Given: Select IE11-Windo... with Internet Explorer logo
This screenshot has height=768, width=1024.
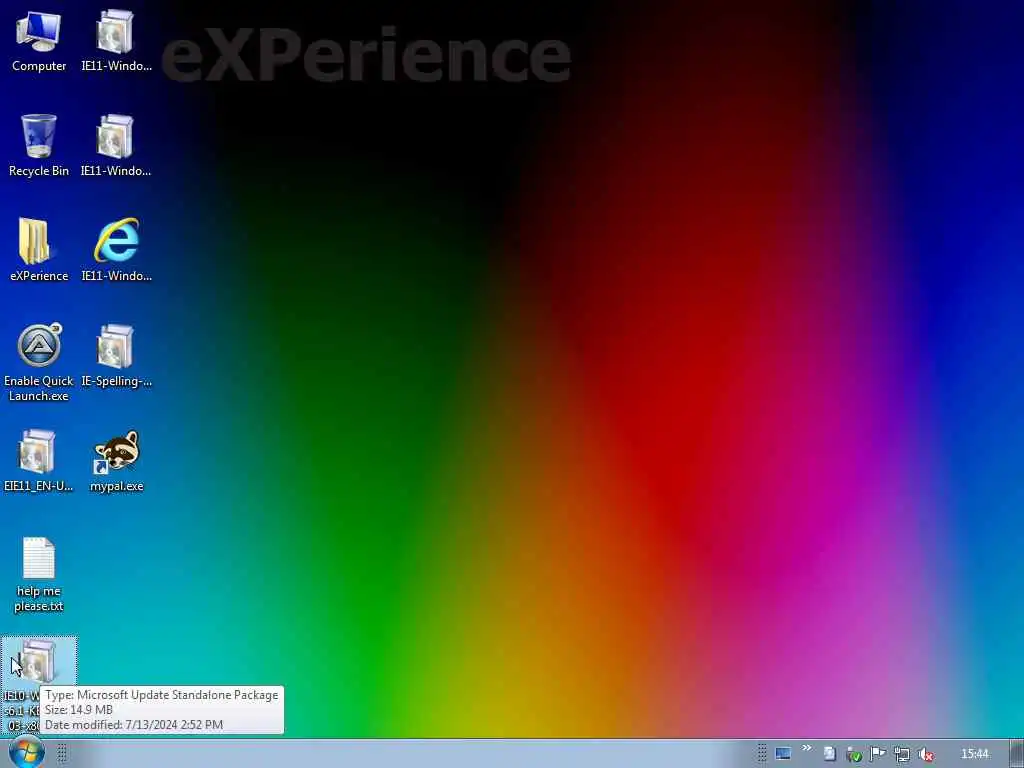Looking at the screenshot, I should (116, 249).
